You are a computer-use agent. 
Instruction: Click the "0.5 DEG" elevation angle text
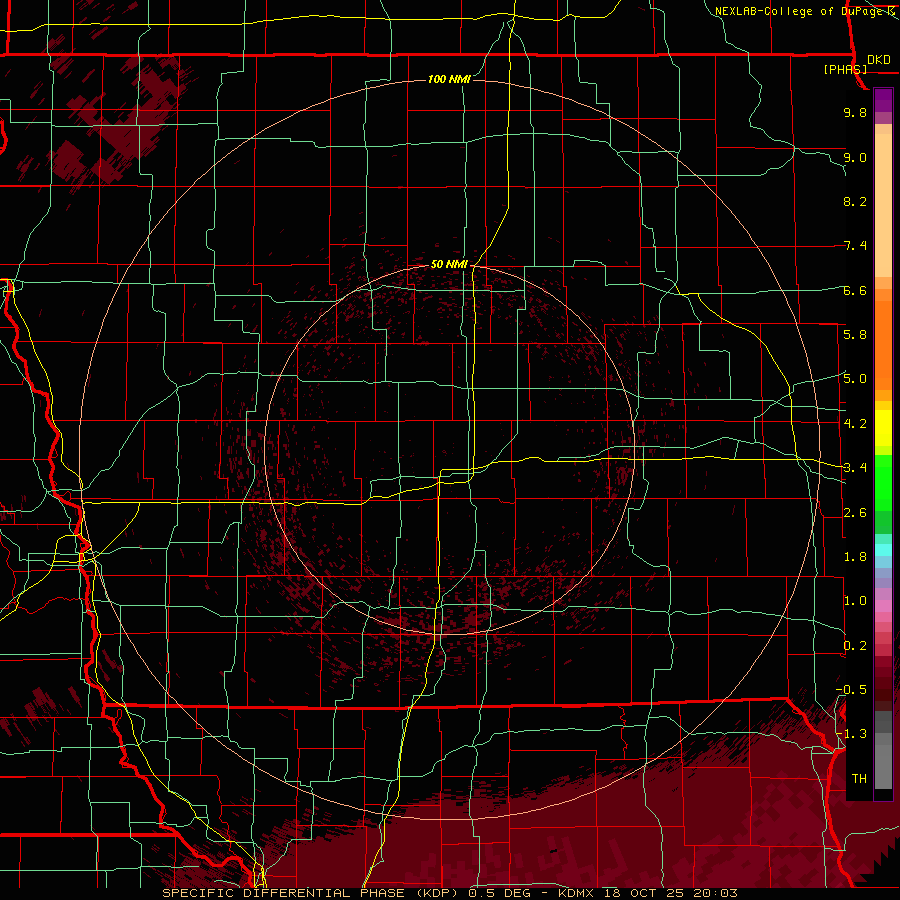[x=499, y=893]
